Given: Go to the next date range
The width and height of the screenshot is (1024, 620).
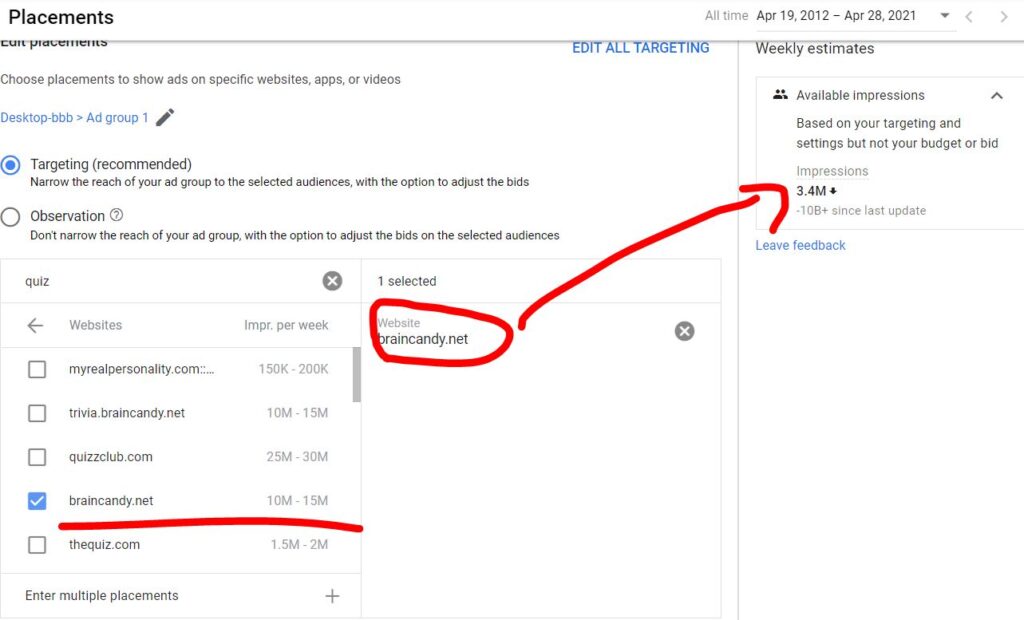Looking at the screenshot, I should (x=1004, y=17).
